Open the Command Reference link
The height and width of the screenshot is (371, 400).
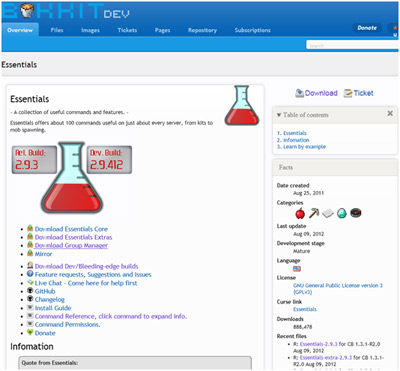click(111, 316)
